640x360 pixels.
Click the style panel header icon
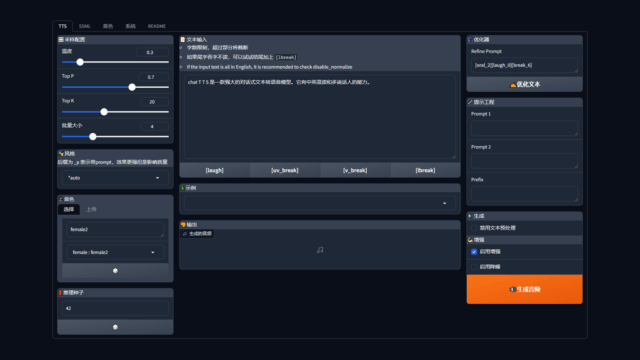coord(61,153)
